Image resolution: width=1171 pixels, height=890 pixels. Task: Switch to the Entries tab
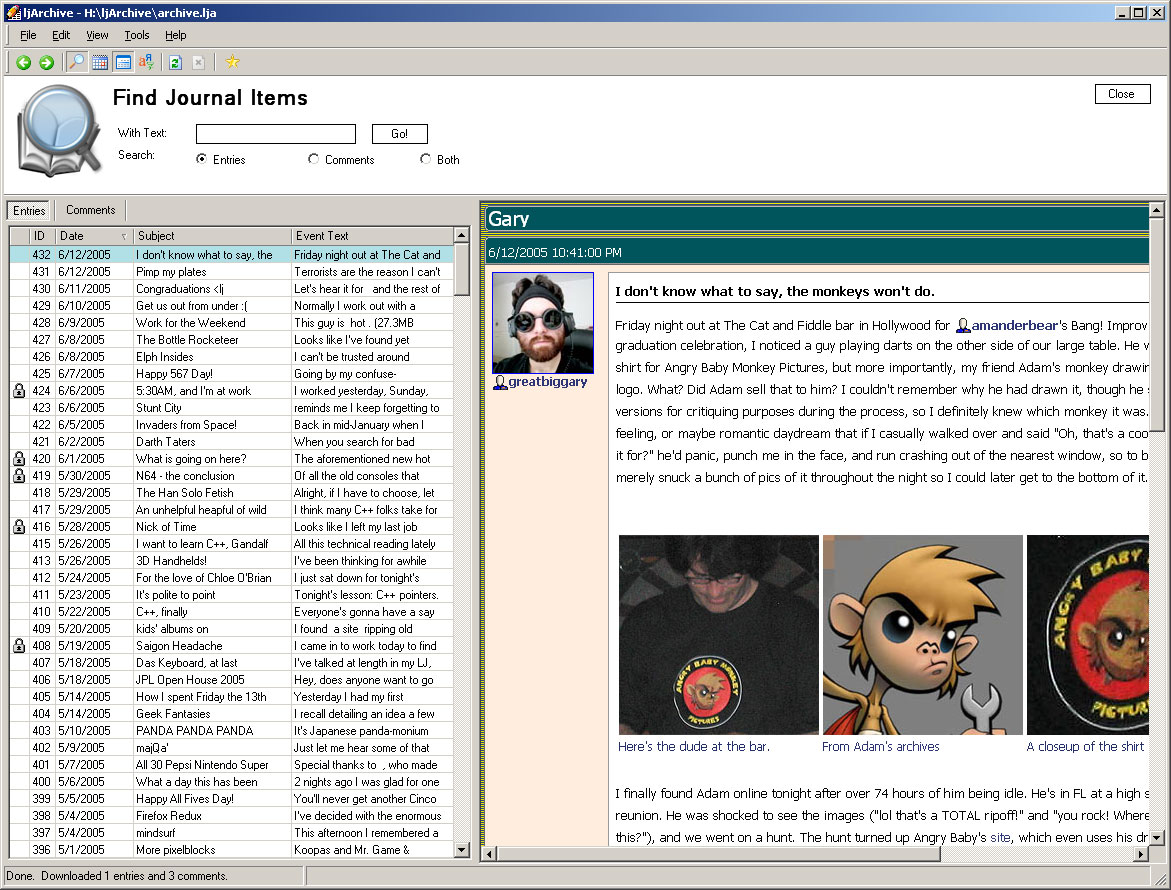click(x=29, y=211)
